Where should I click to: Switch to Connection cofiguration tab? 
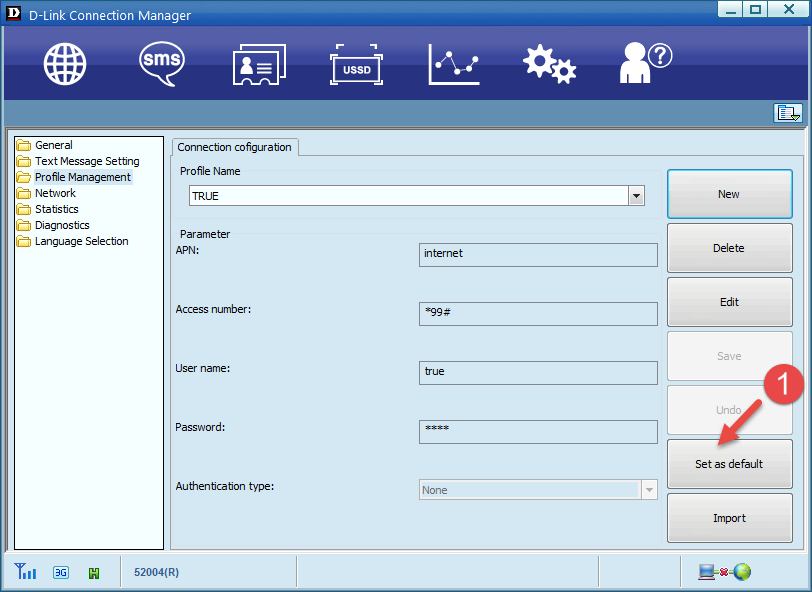(235, 147)
